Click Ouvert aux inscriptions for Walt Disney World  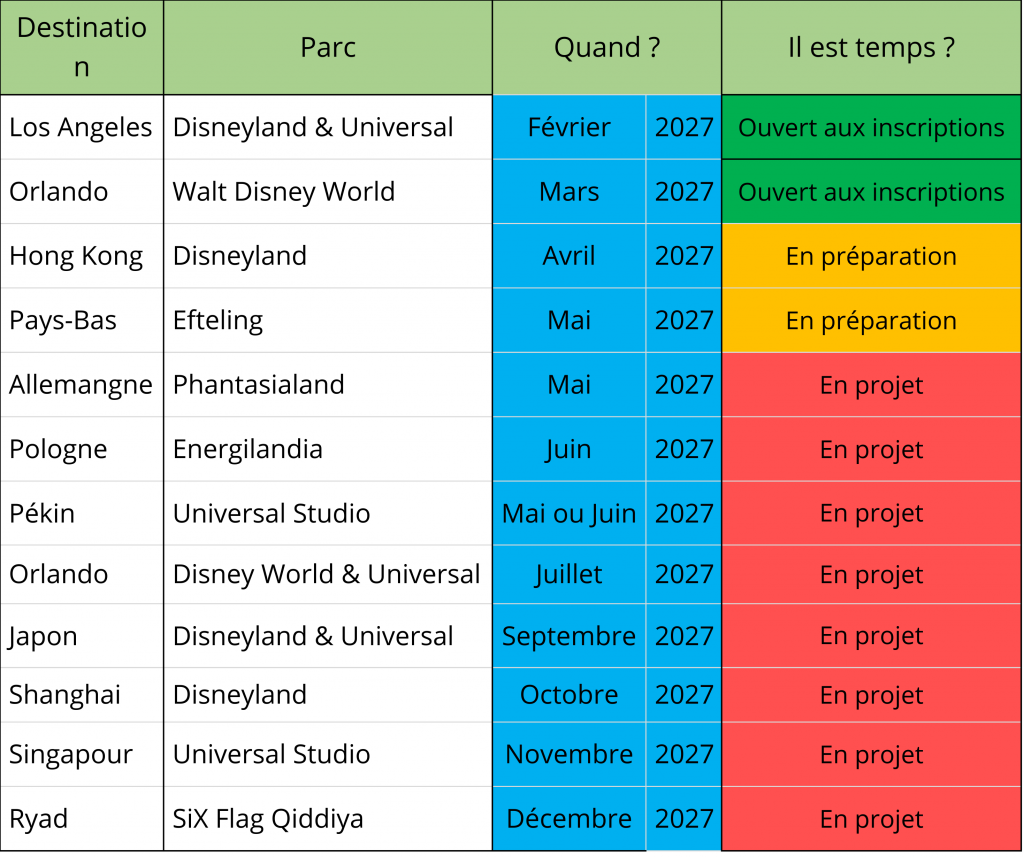coord(871,192)
